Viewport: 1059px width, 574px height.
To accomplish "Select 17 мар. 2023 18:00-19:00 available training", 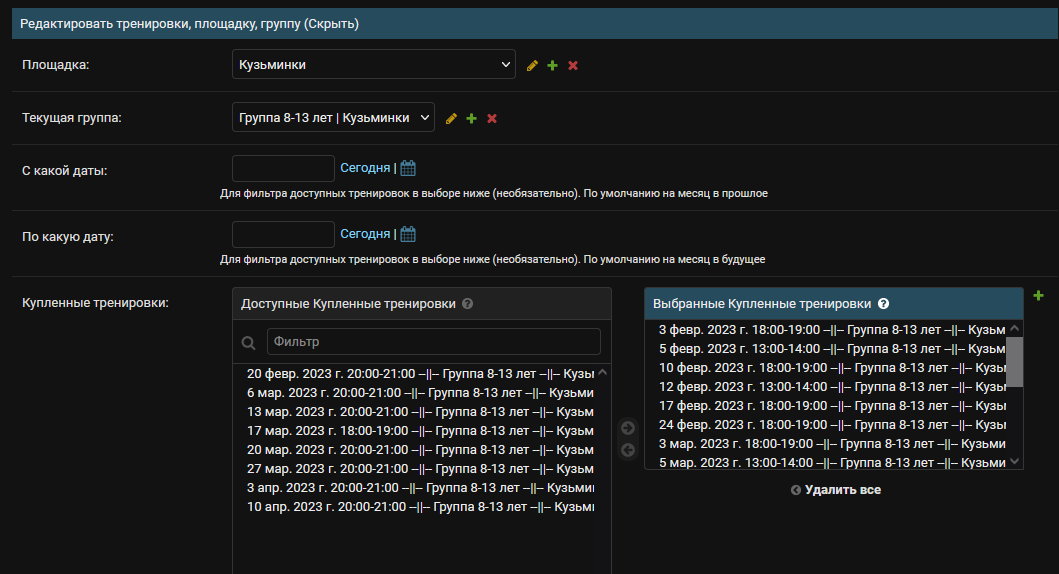I will 420,430.
